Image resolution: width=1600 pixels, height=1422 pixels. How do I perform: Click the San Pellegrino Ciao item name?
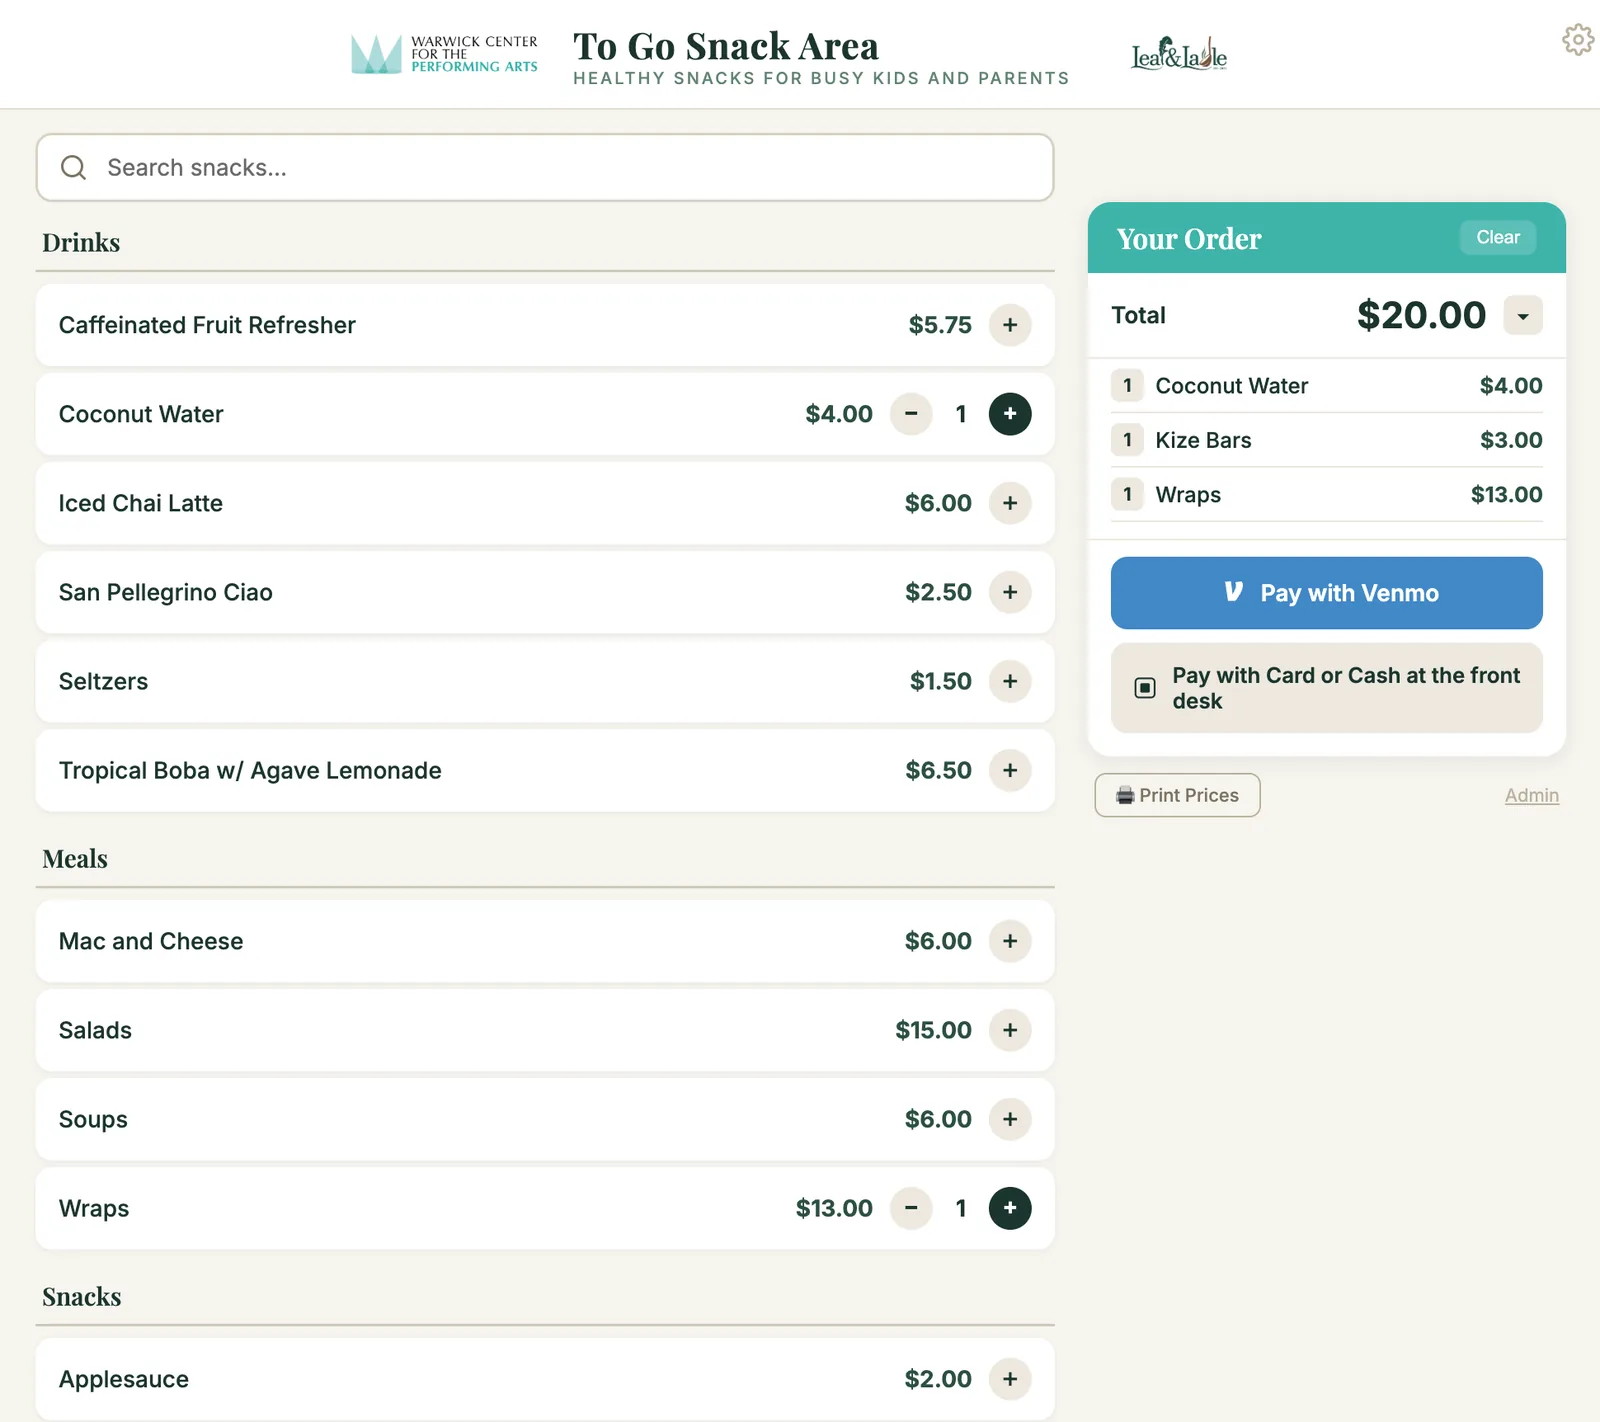pyautogui.click(x=166, y=592)
